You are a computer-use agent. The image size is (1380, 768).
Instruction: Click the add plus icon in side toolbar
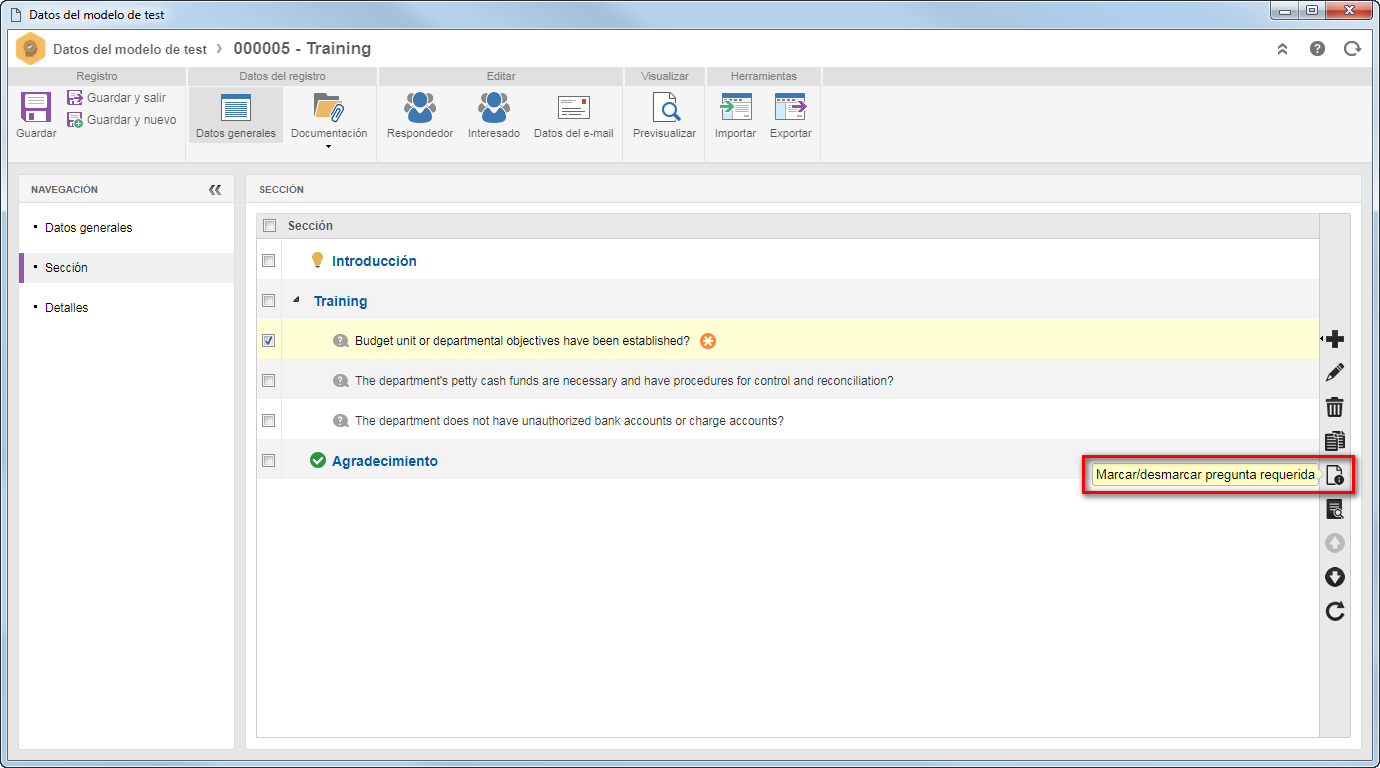point(1335,340)
